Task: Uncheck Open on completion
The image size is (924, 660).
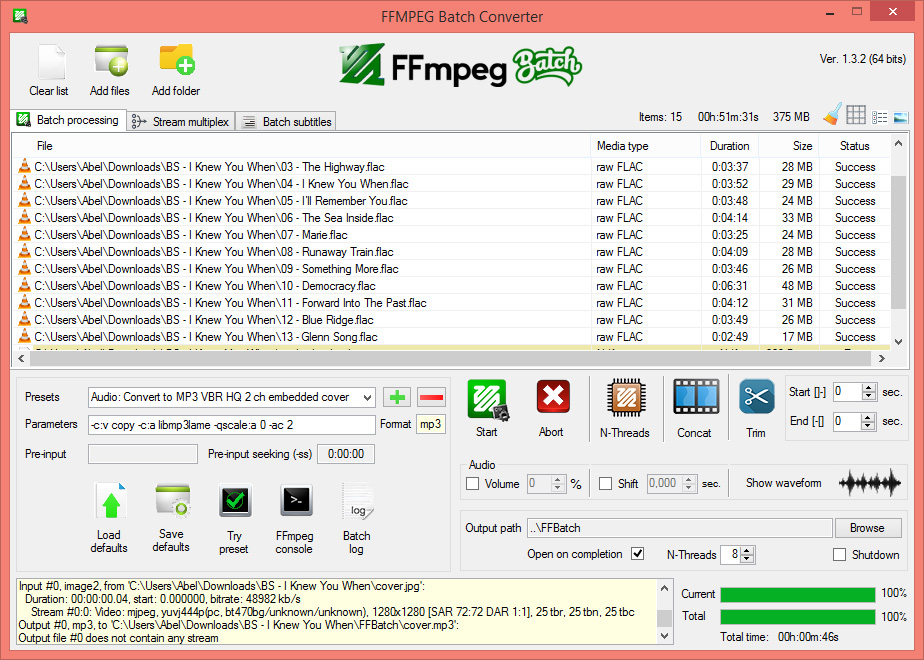Action: (x=638, y=554)
